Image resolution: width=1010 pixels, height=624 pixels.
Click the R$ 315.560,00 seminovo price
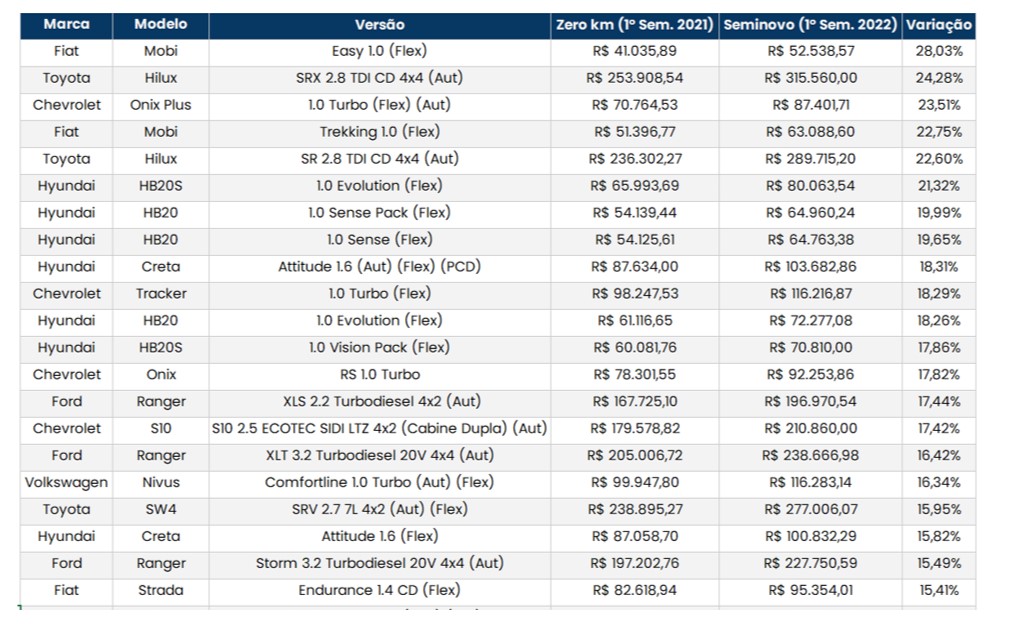click(809, 78)
